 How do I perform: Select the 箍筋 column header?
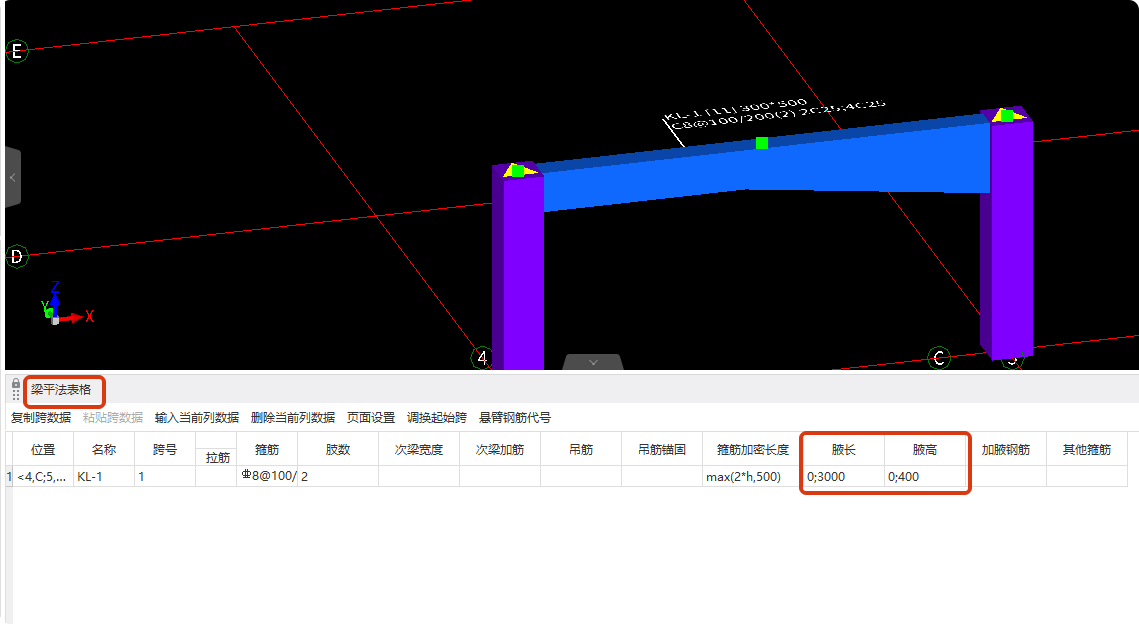click(267, 450)
